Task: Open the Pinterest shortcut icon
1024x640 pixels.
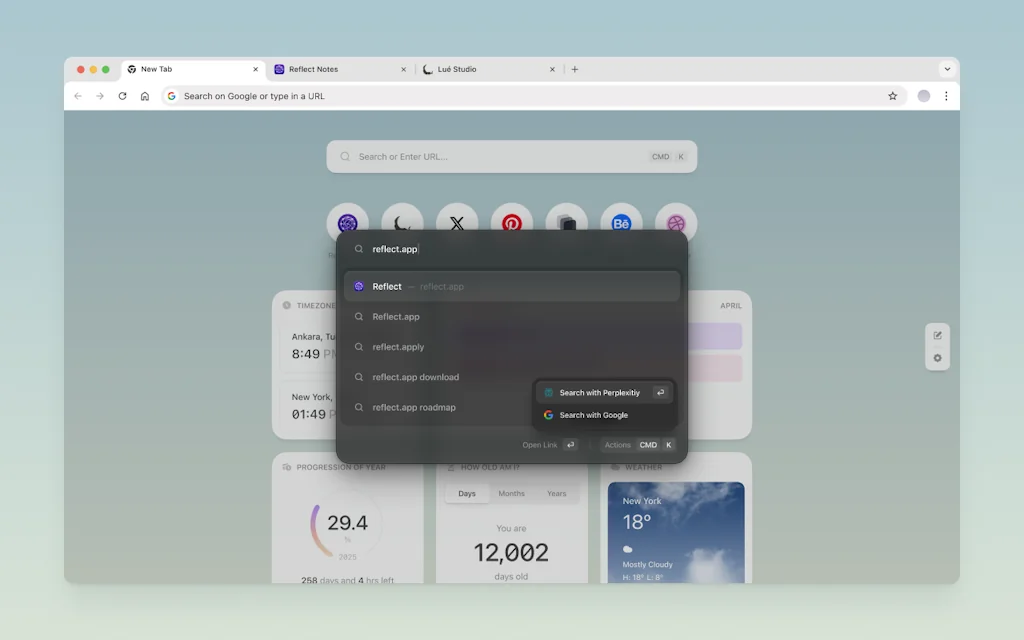Action: pos(512,222)
